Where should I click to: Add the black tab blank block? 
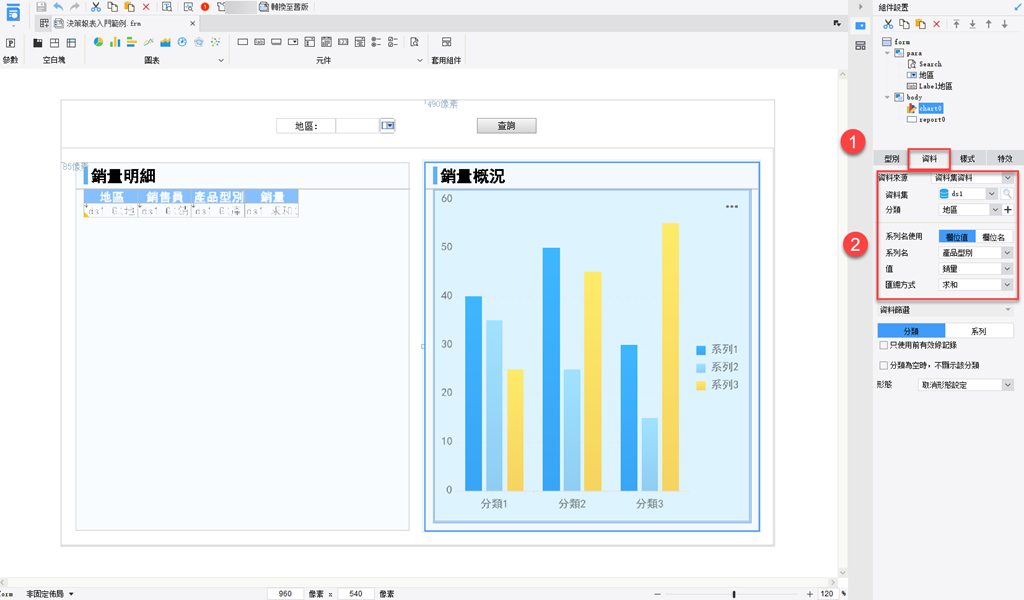[38, 42]
